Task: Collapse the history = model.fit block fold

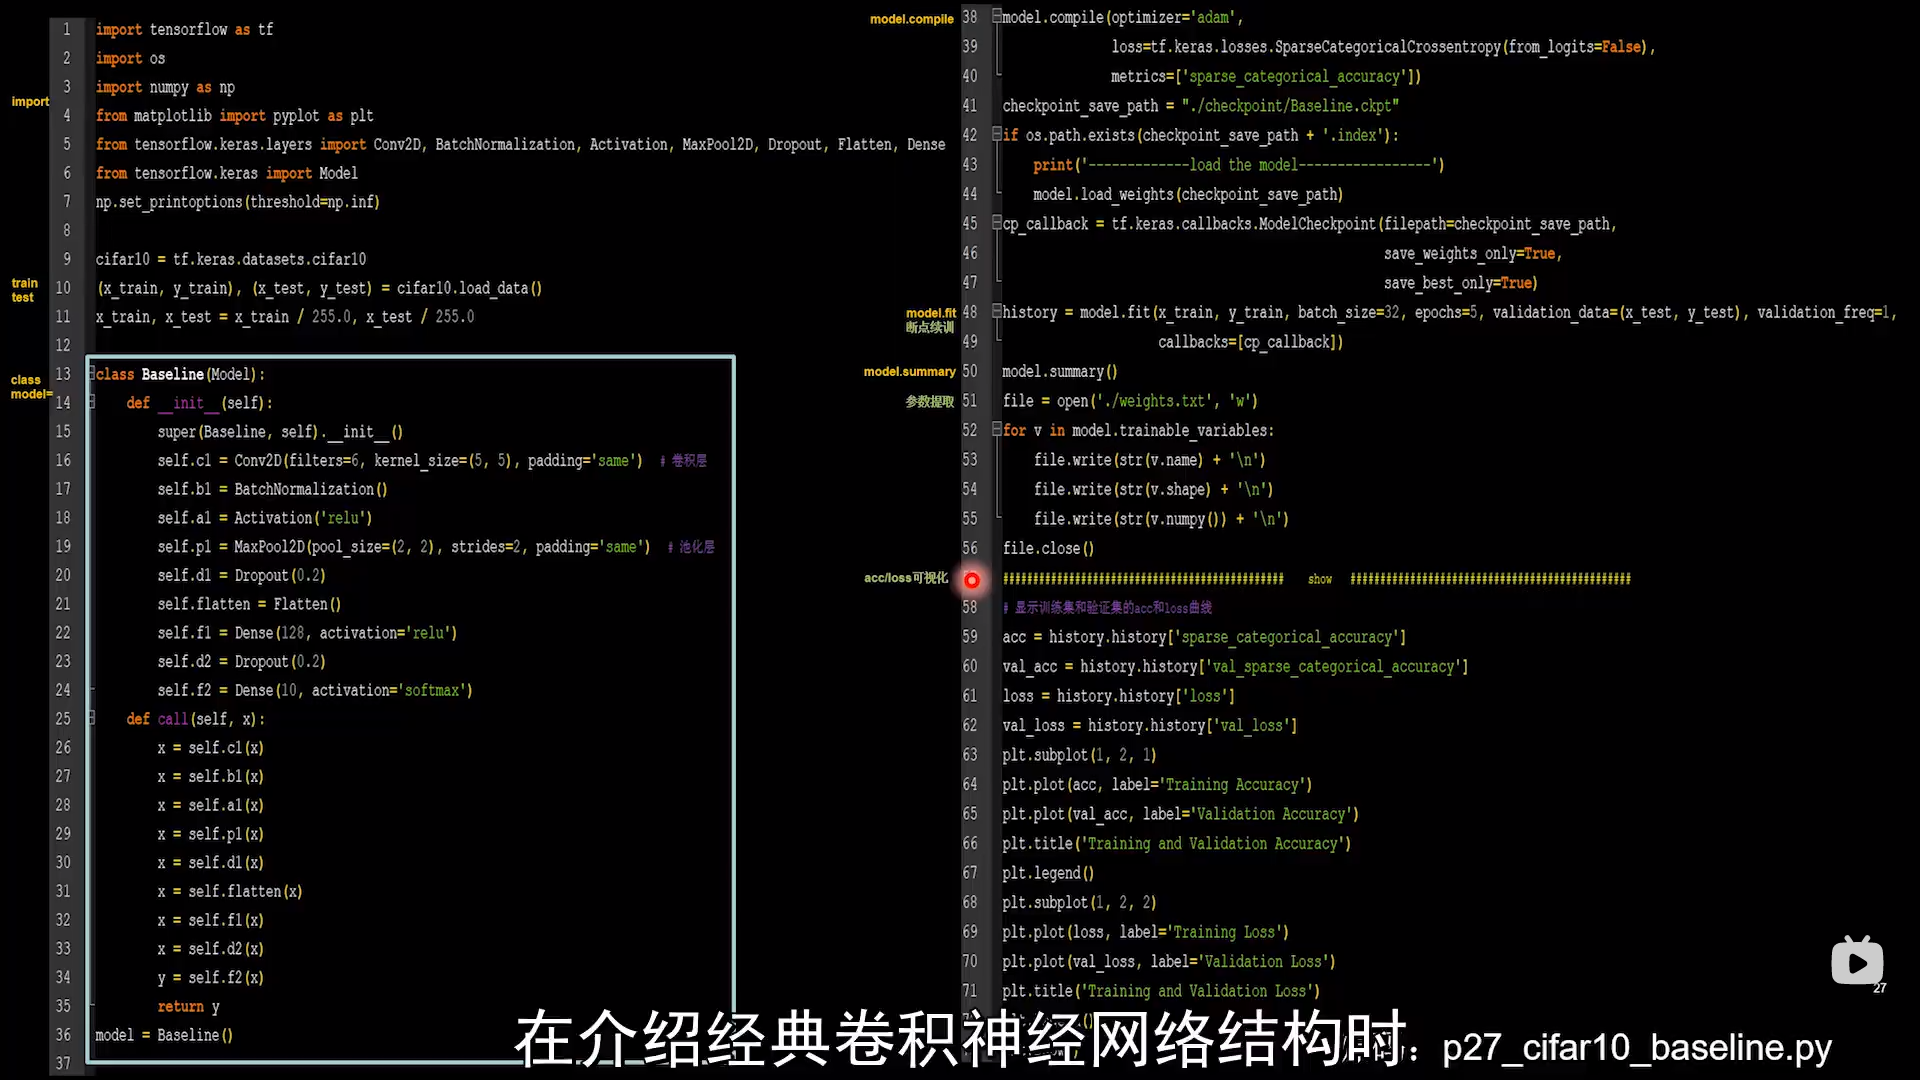Action: point(996,312)
